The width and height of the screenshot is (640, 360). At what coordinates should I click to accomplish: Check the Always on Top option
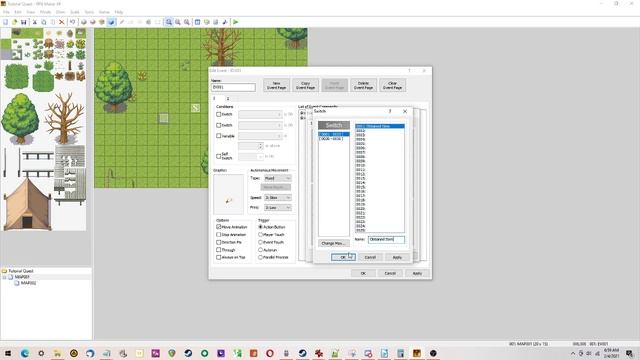coord(219,258)
